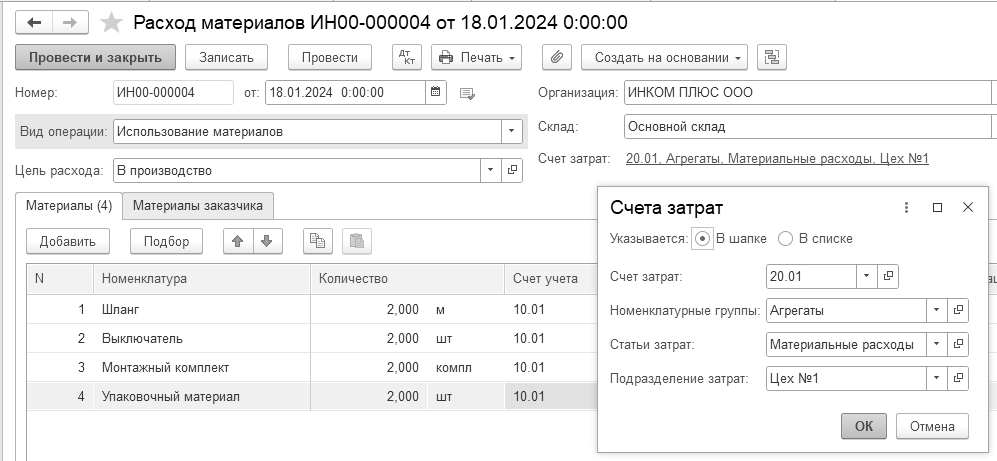The width and height of the screenshot is (997, 461).
Task: Open Агрегаты item form icon in dialog
Action: pos(958,310)
